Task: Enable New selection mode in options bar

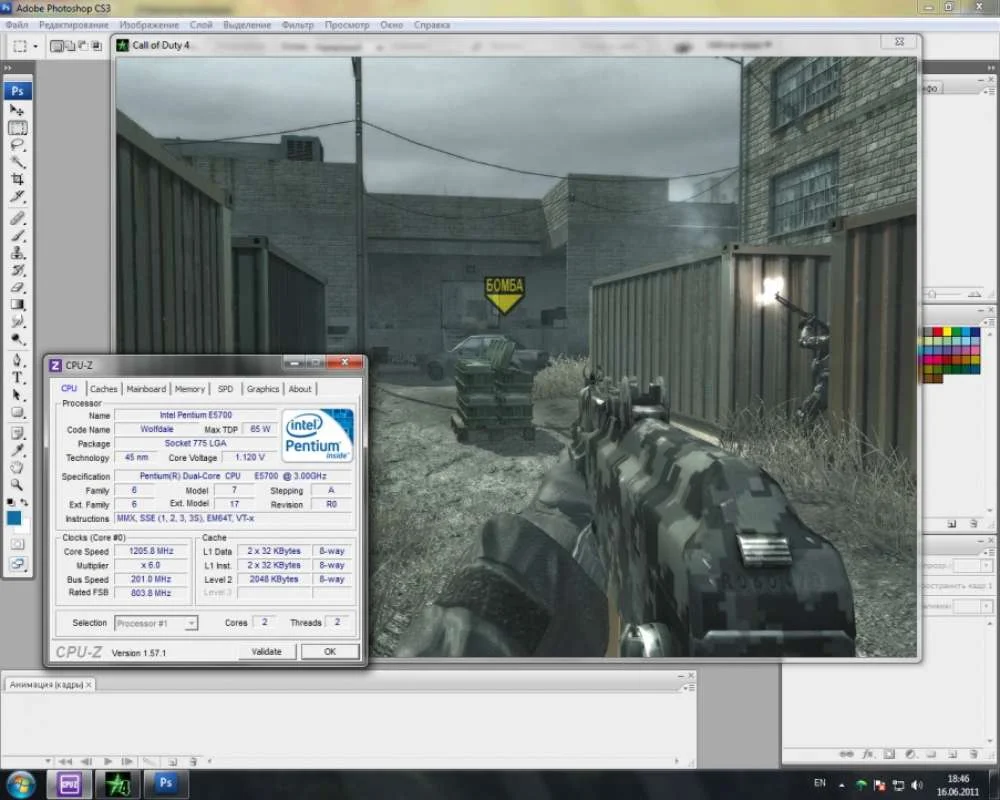Action: click(57, 46)
